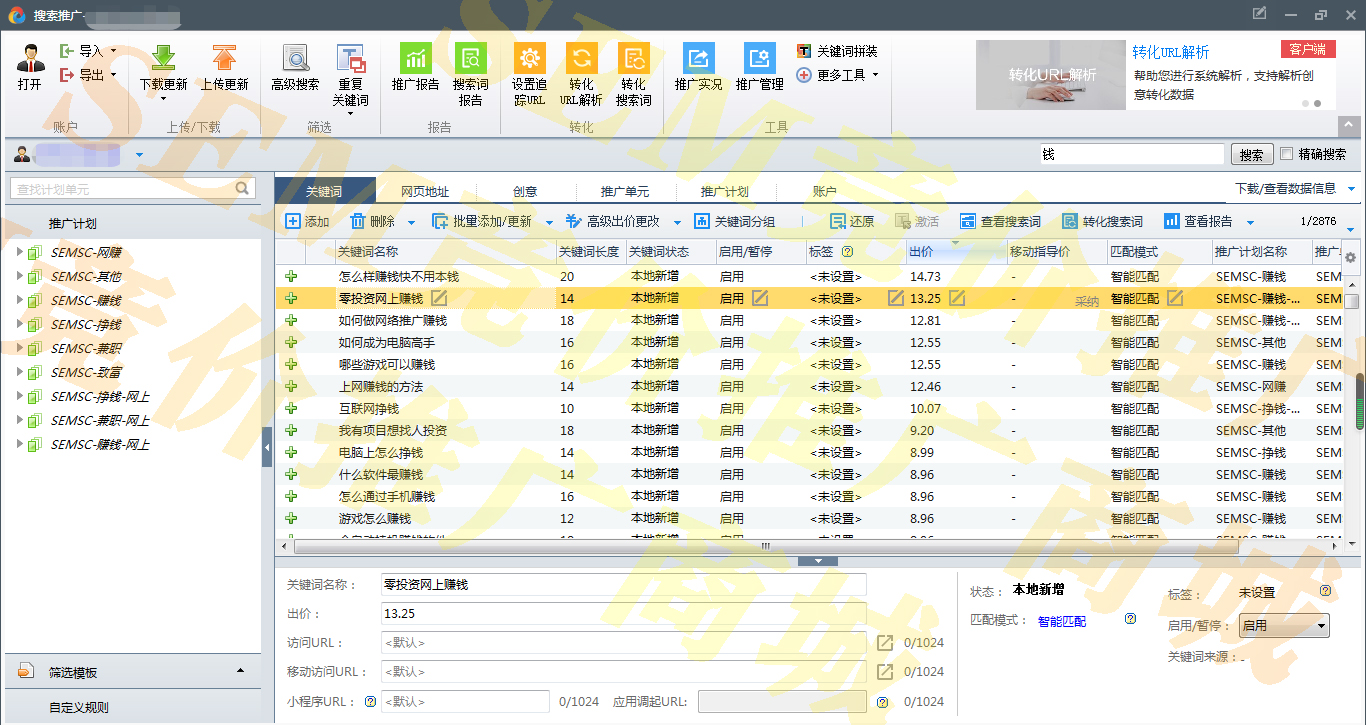Open the 下载更新 dropdown arrow
The width and height of the screenshot is (1366, 725).
tap(163, 99)
